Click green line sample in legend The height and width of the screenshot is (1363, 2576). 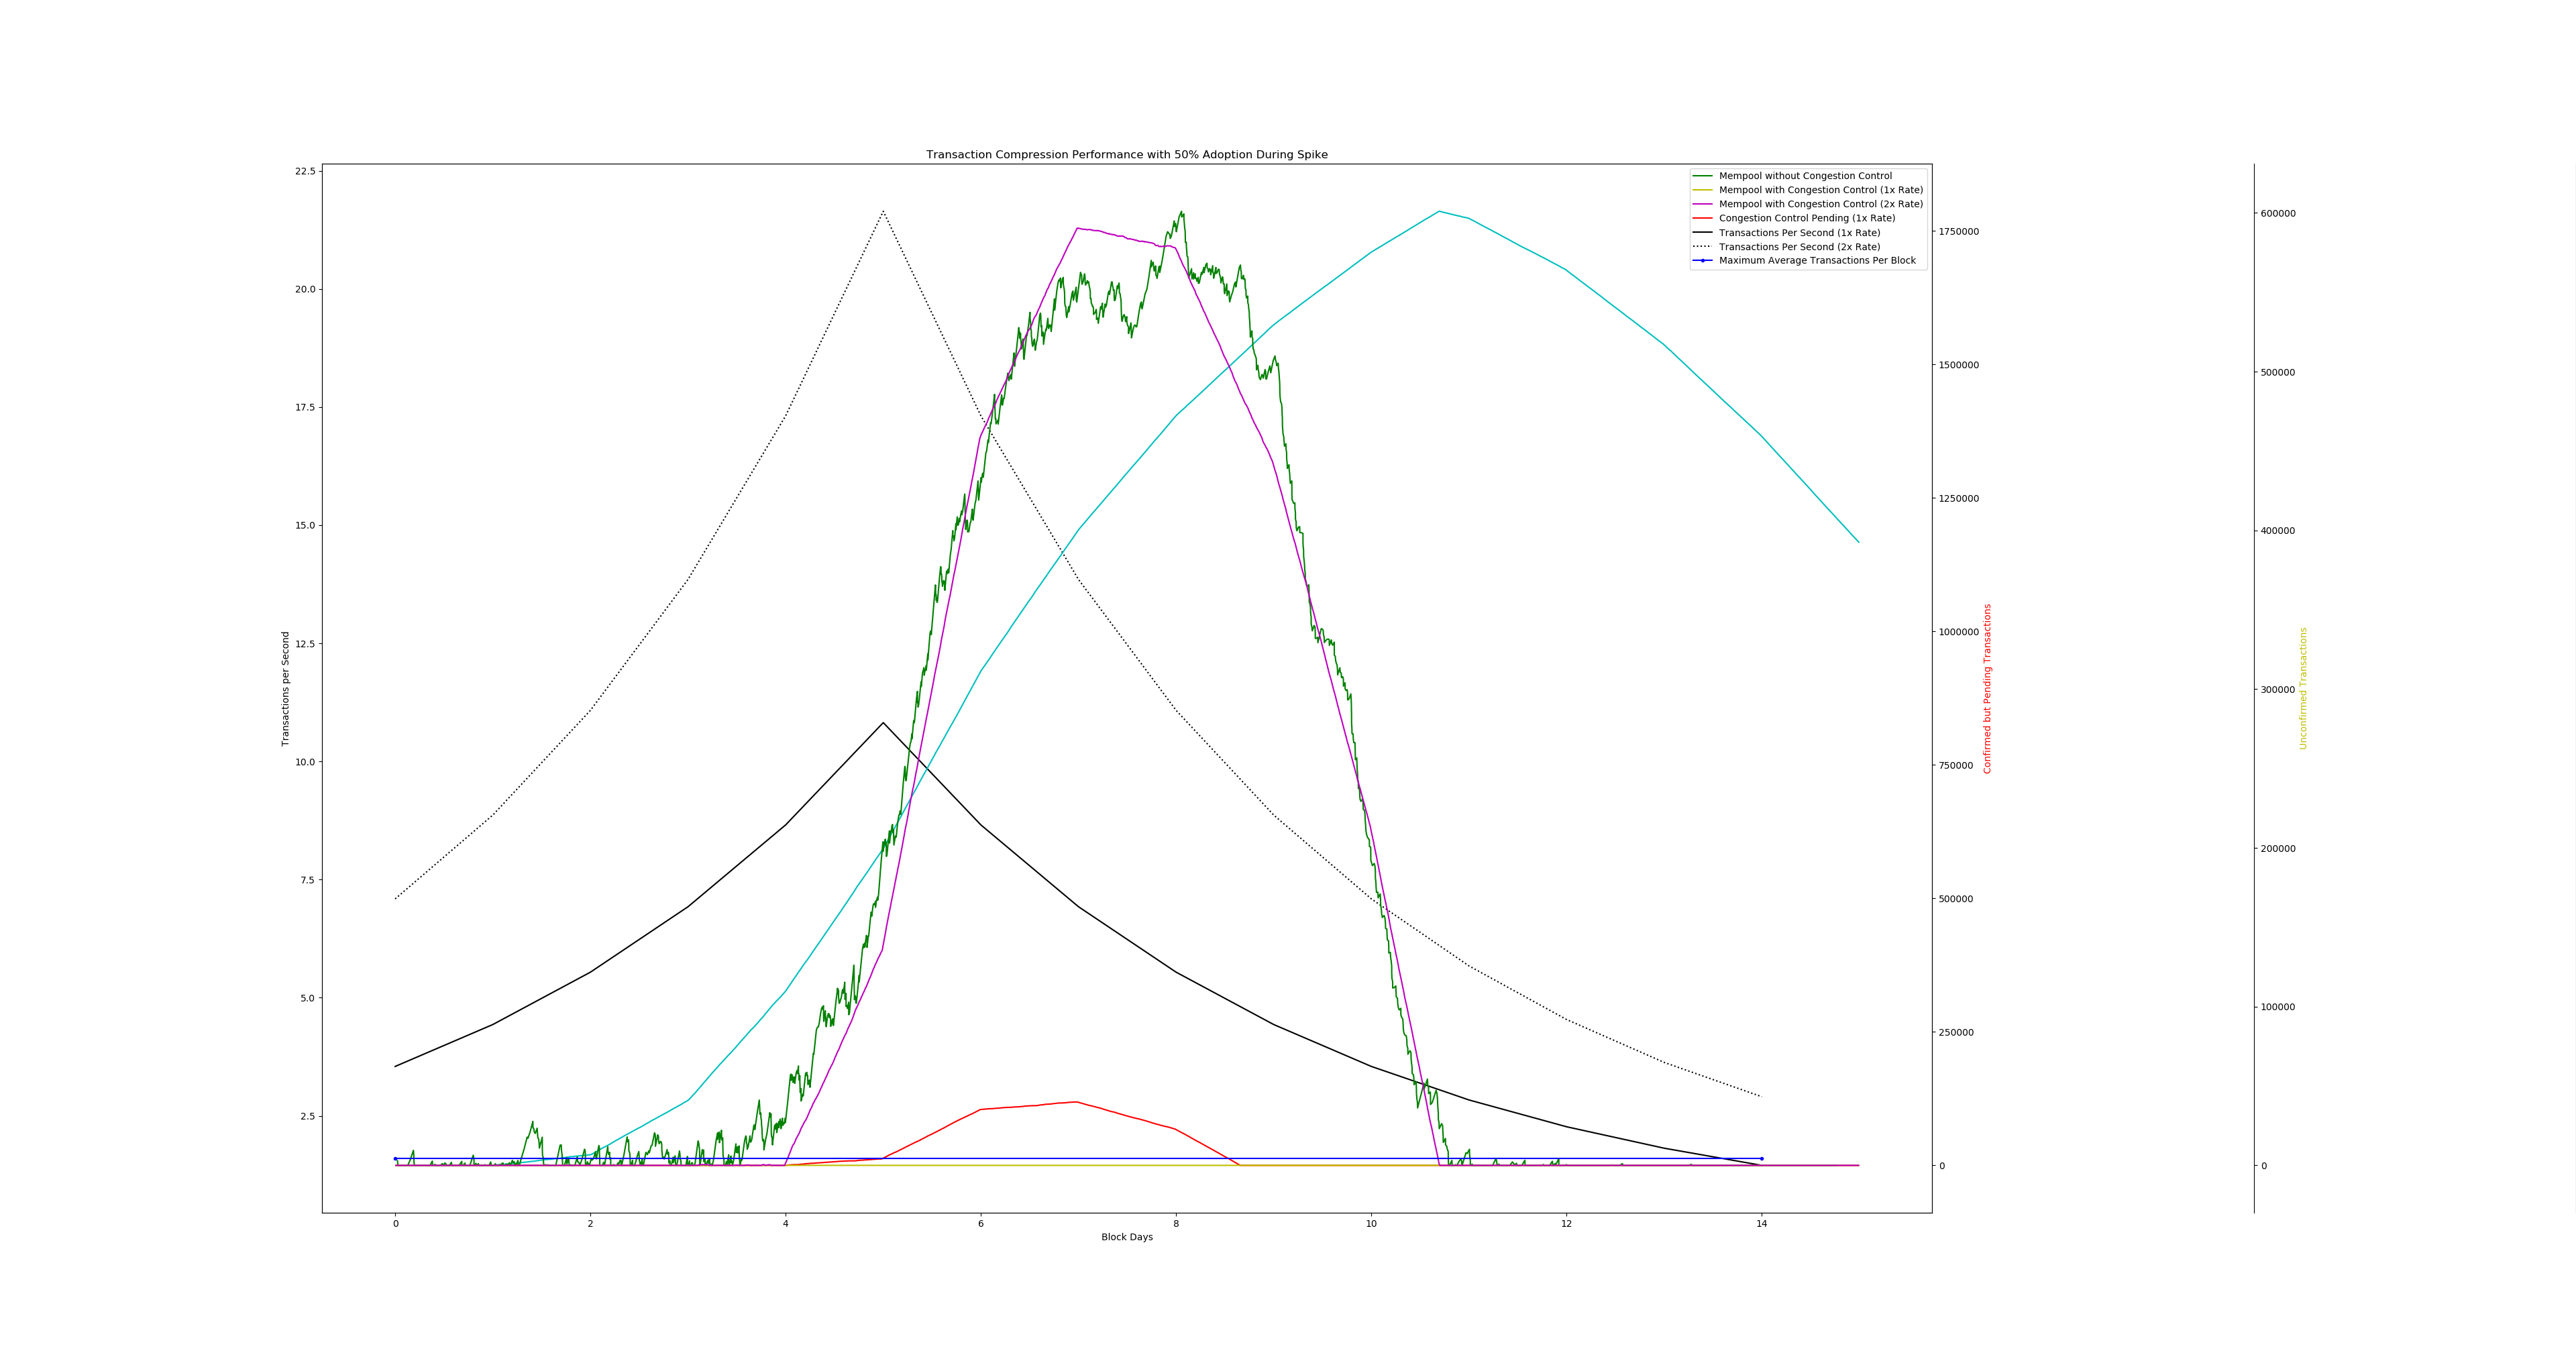pos(1702,176)
